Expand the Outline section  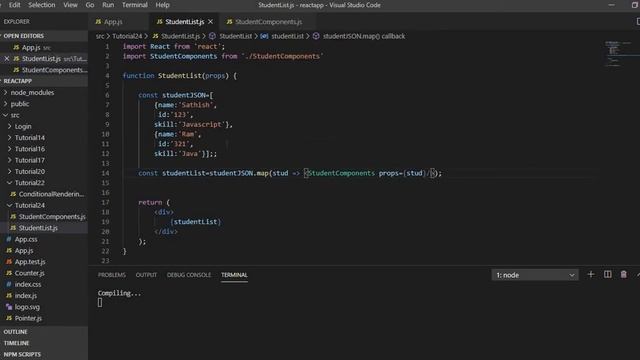pyautogui.click(x=16, y=332)
